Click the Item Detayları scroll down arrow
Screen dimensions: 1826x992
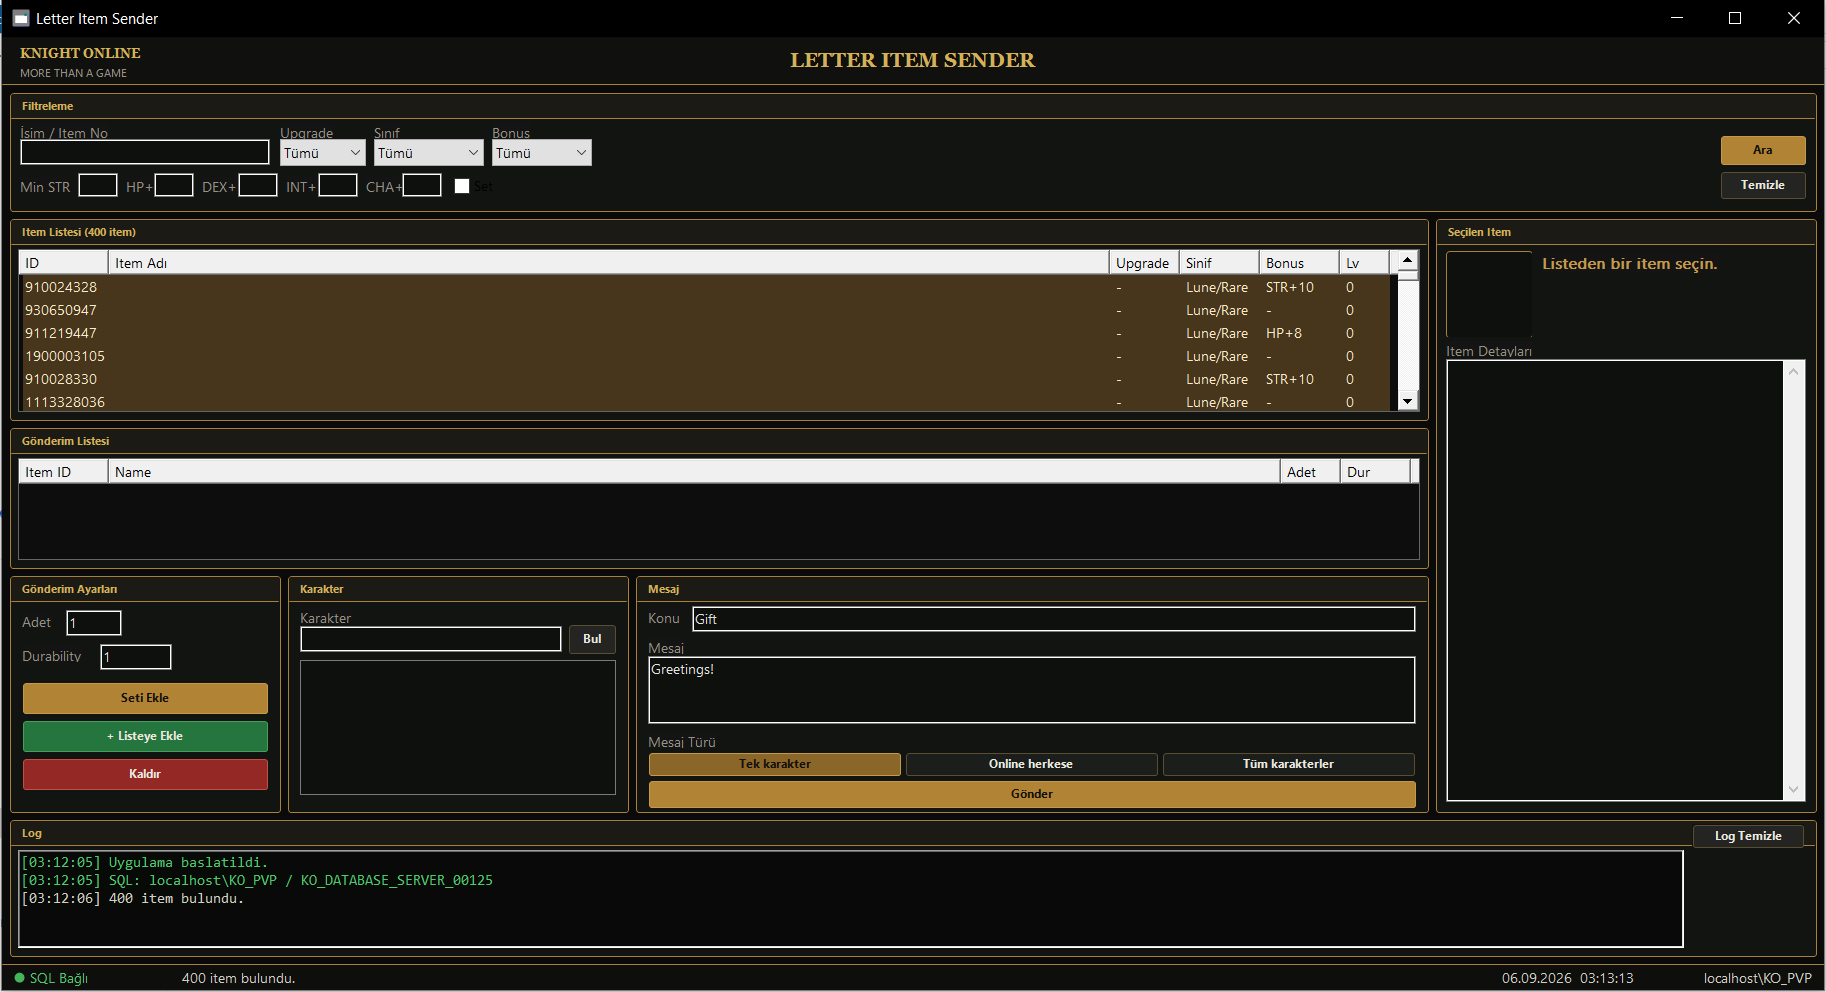[1794, 789]
